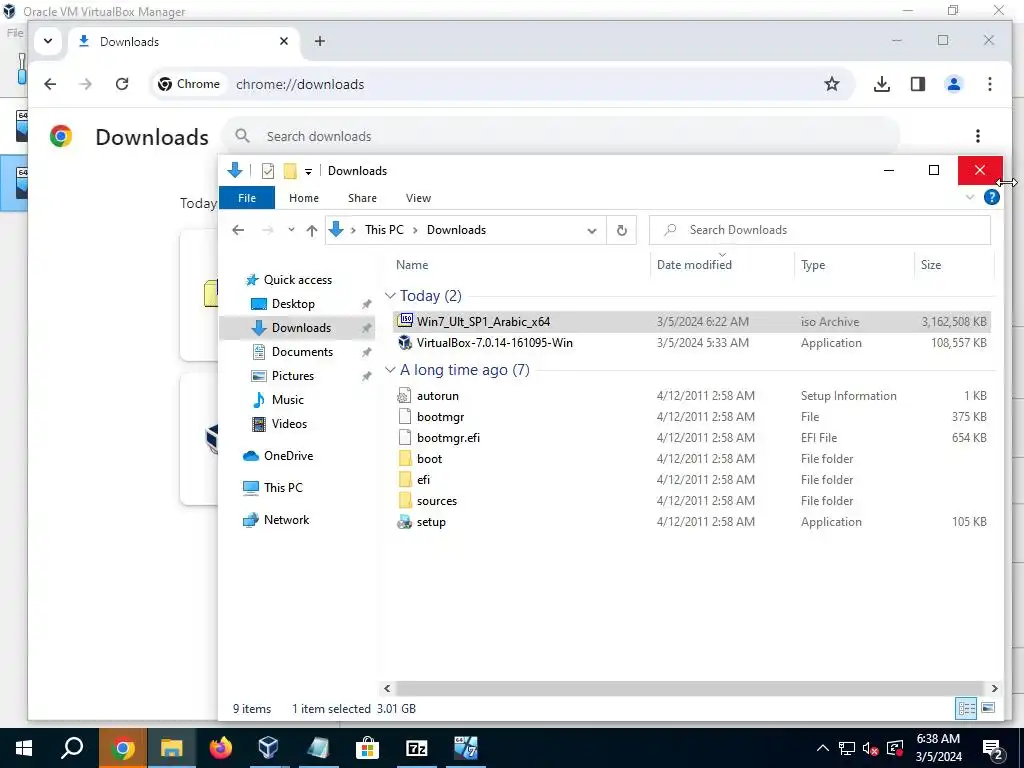Select Win7_Ult_SP1_Arabic_x64 iso file
Screen dimensions: 1024x768
coord(692,321)
